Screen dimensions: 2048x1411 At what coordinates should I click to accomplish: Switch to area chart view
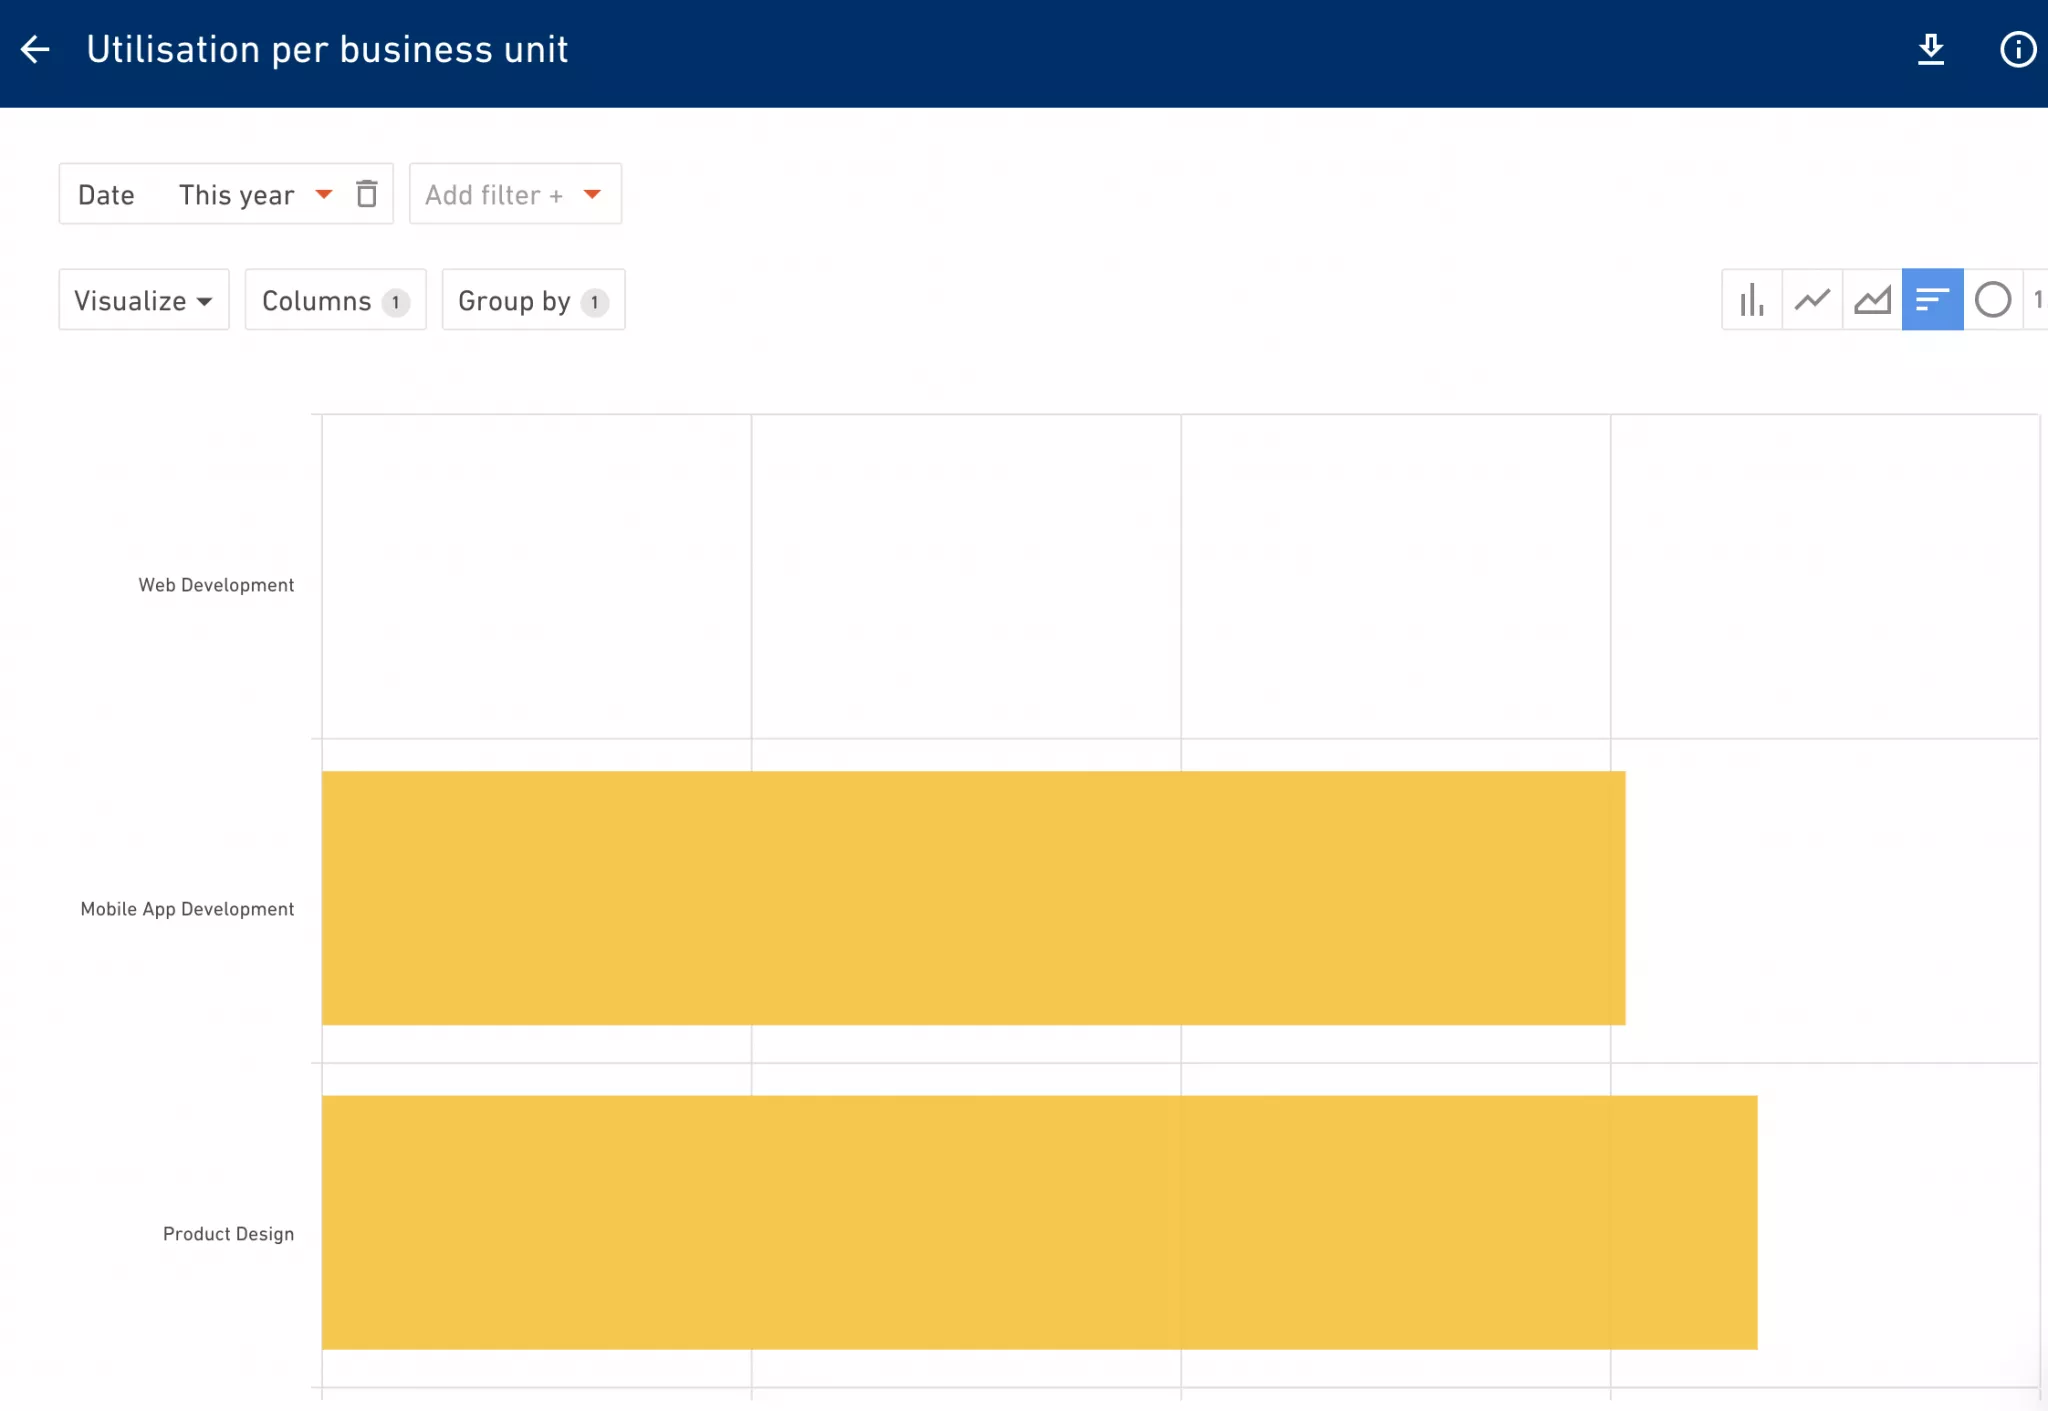(x=1872, y=299)
